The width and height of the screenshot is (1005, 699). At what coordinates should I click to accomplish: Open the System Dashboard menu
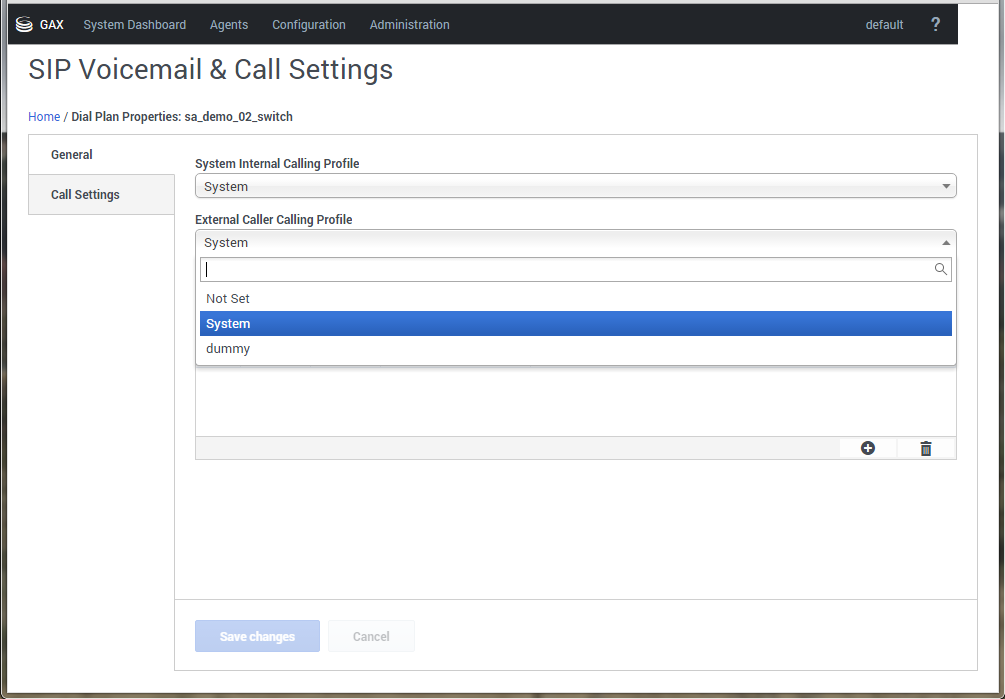(134, 25)
